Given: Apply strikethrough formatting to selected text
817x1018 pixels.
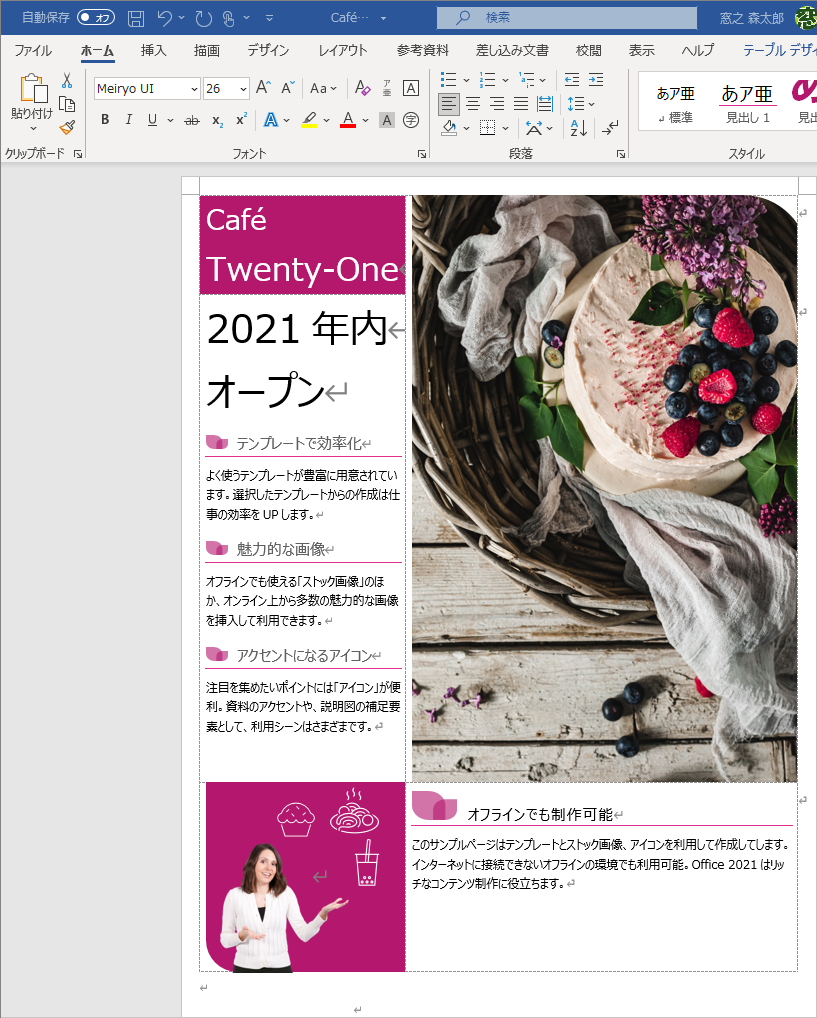Looking at the screenshot, I should (190, 120).
